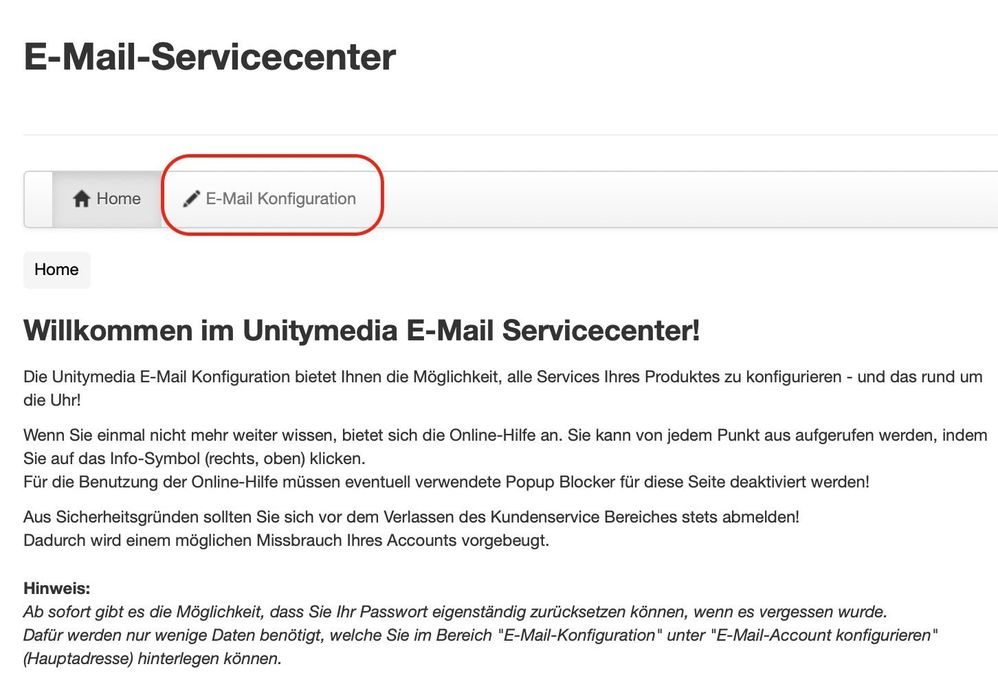Click the (Hauptadresse) hinterlegen können line
The width and height of the screenshot is (998, 678).
(152, 660)
